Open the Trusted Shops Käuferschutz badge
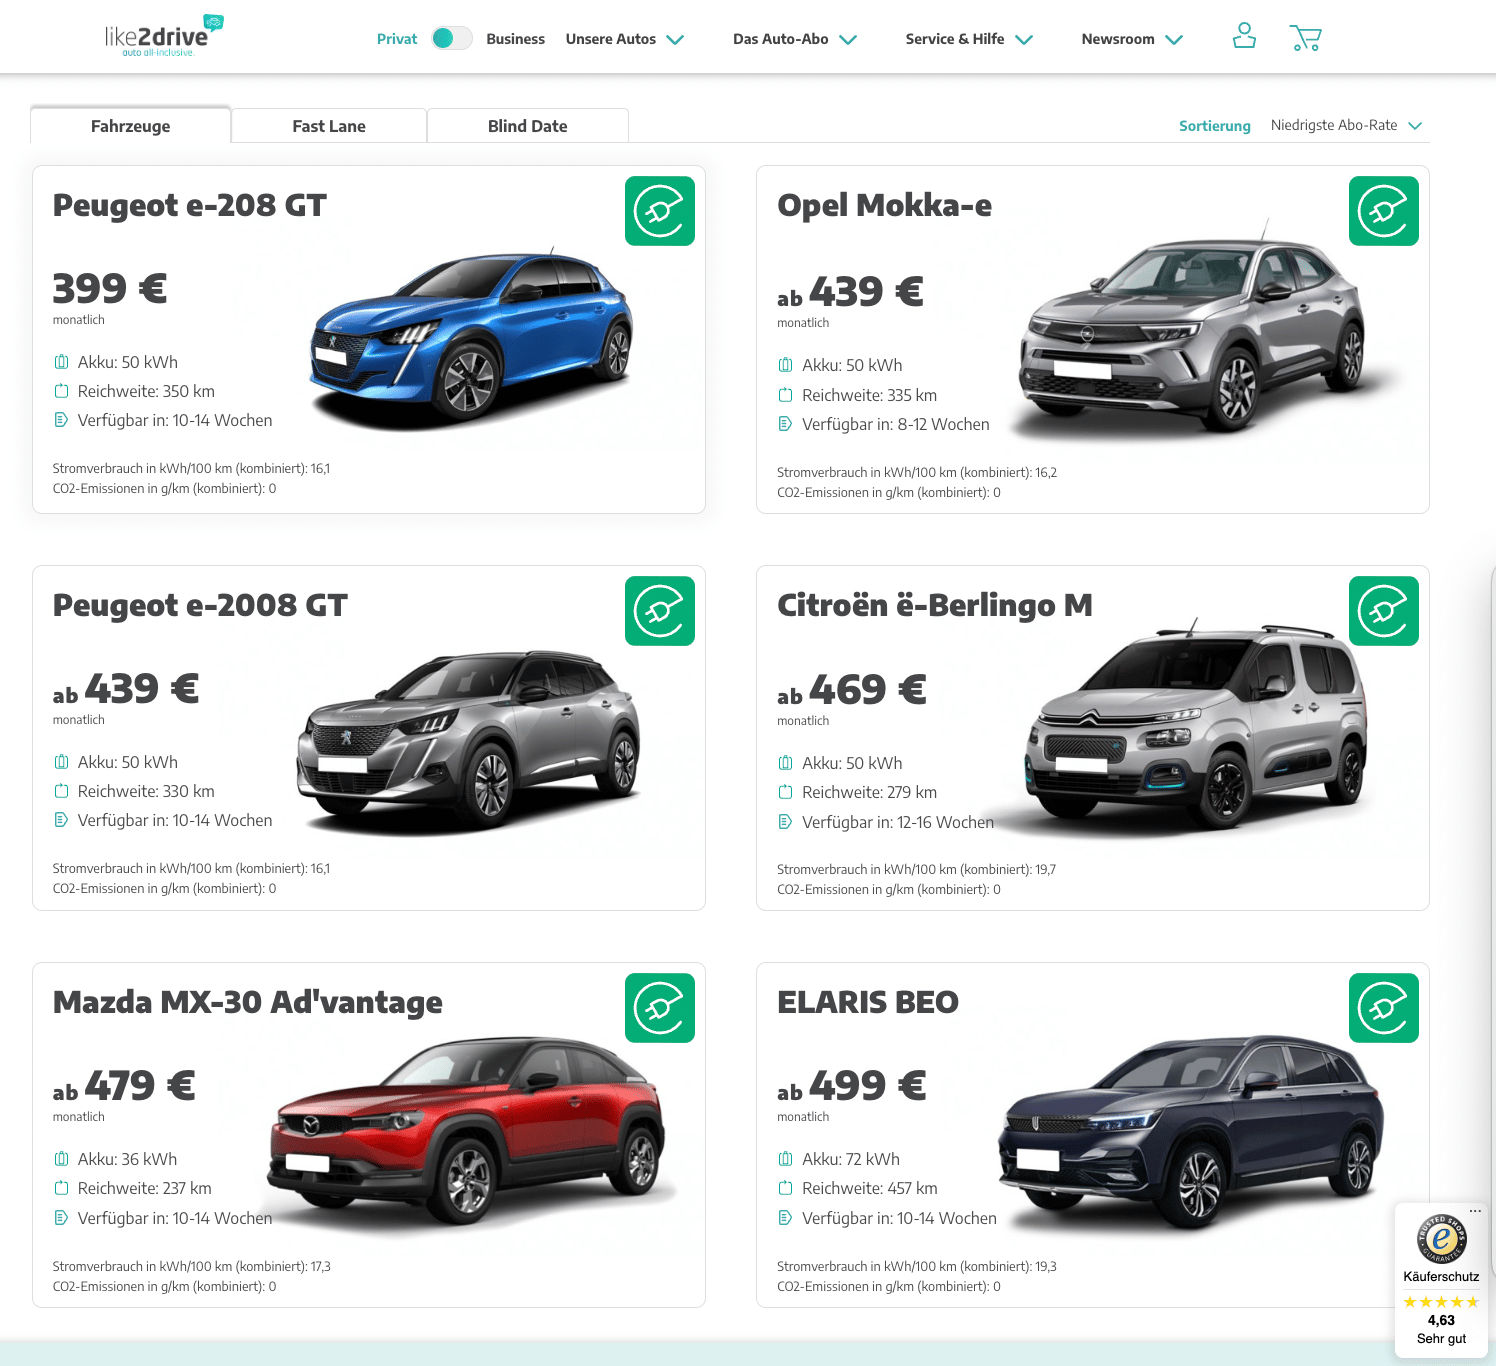 coord(1441,1279)
